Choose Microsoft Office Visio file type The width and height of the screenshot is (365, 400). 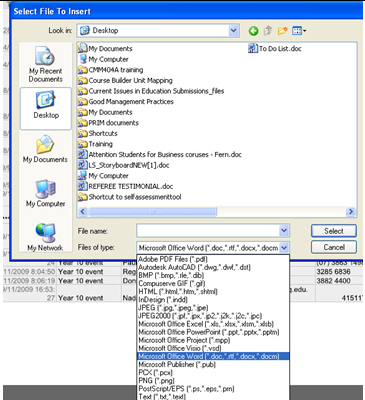click(x=213, y=348)
